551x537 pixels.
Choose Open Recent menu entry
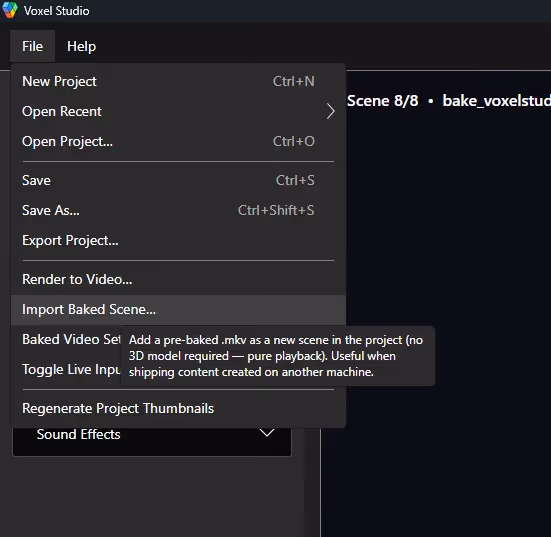pos(179,111)
